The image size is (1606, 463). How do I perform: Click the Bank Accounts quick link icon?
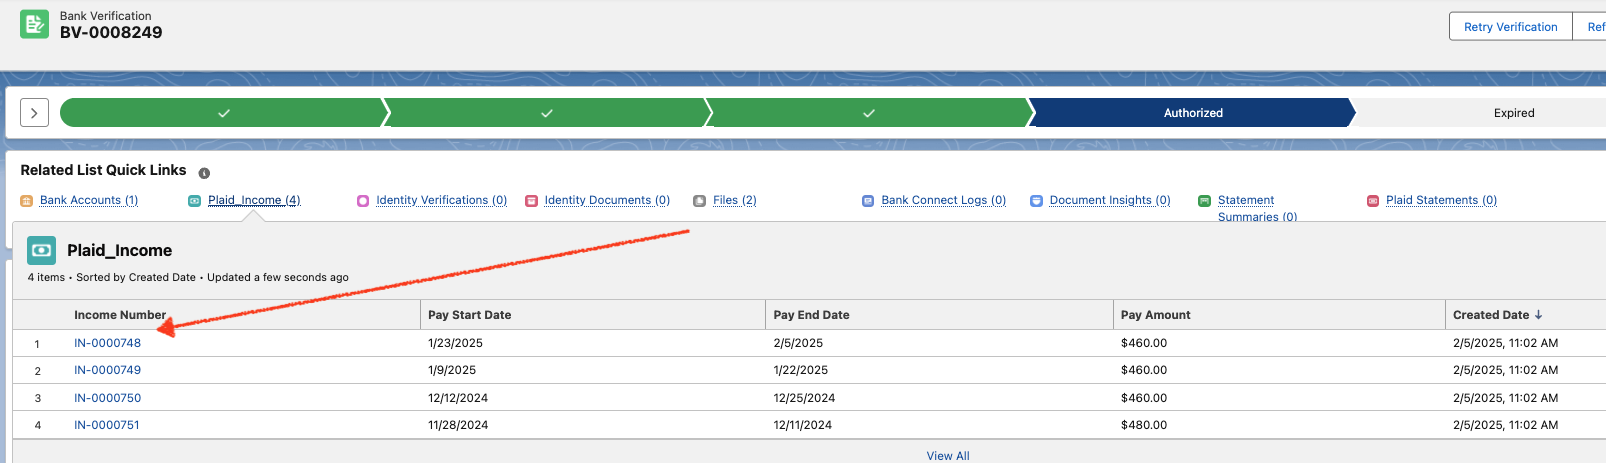pos(27,201)
